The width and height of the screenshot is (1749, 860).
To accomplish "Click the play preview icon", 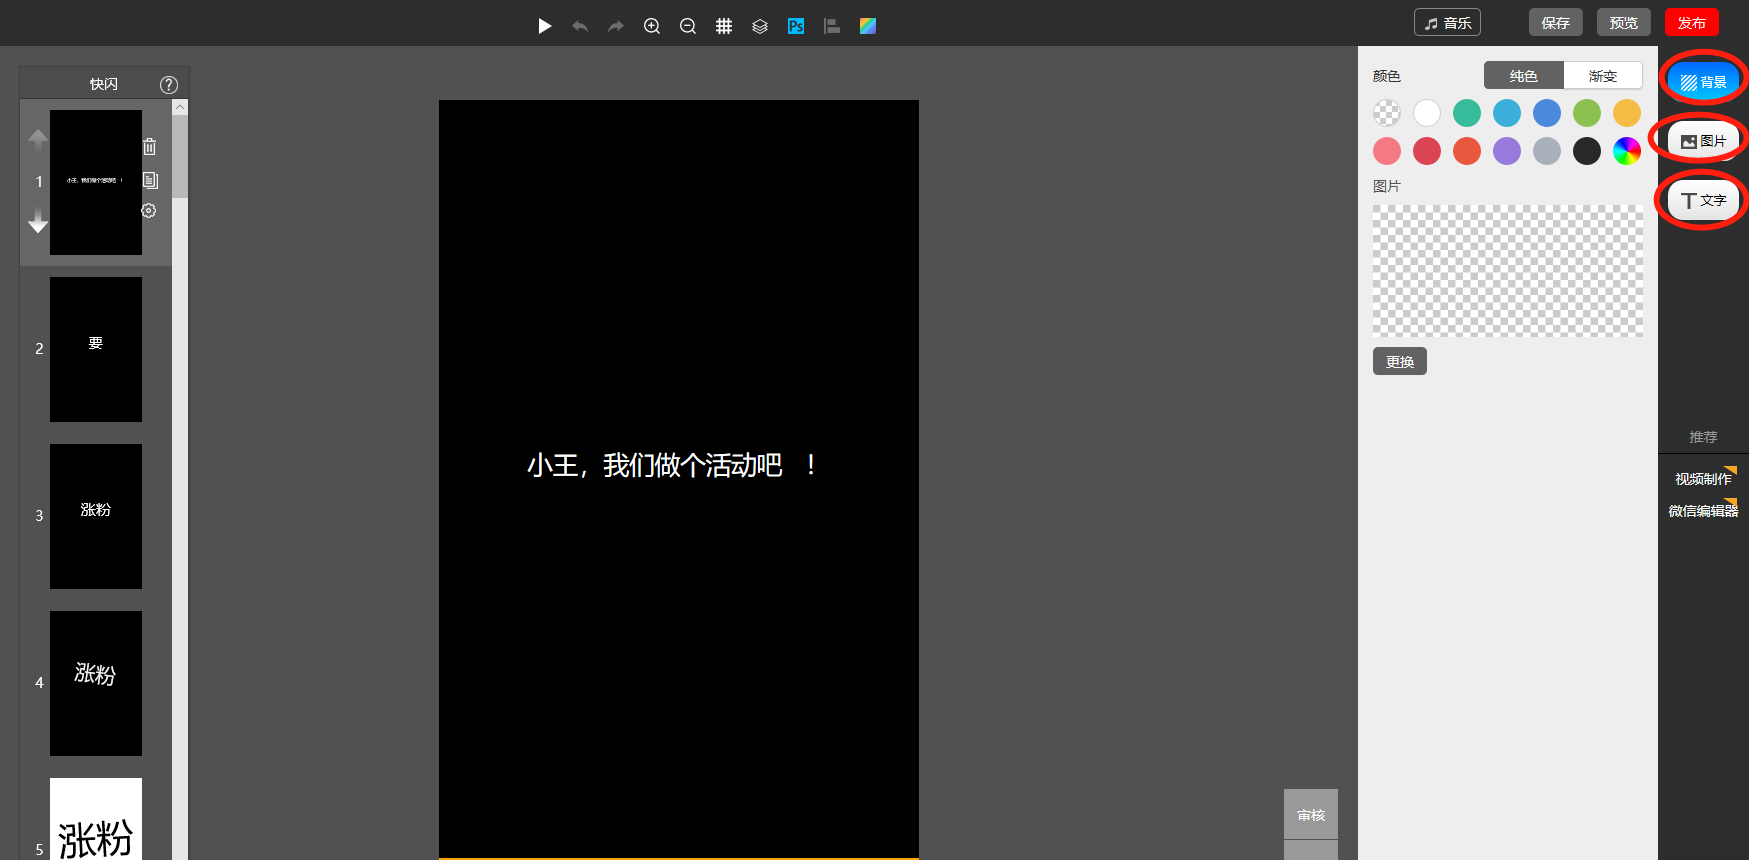I will point(544,26).
